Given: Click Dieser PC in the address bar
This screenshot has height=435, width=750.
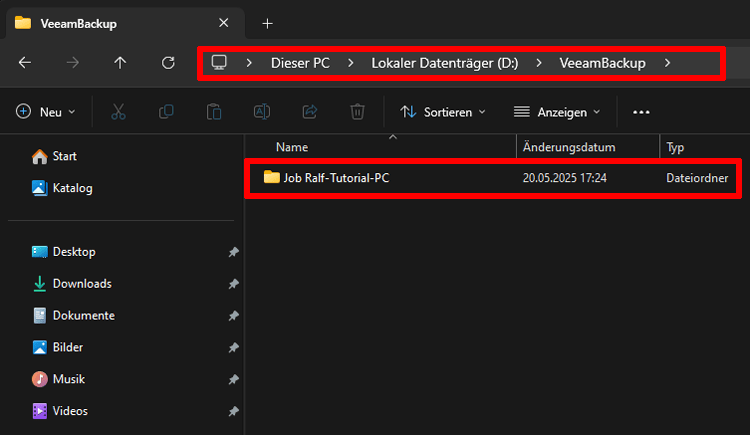Looking at the screenshot, I should click(300, 63).
